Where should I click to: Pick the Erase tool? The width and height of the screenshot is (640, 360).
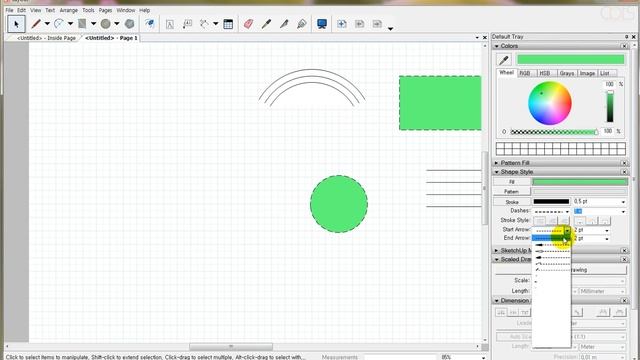[248, 24]
